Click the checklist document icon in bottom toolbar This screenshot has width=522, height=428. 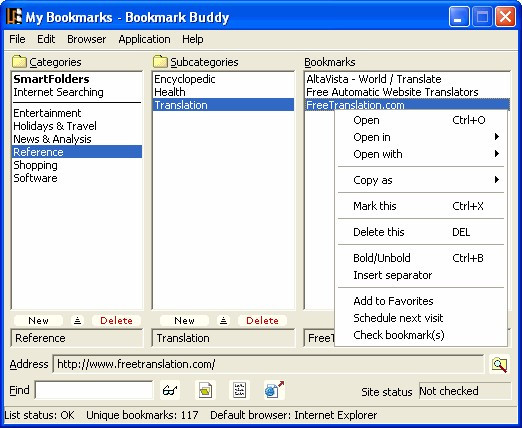[239, 390]
